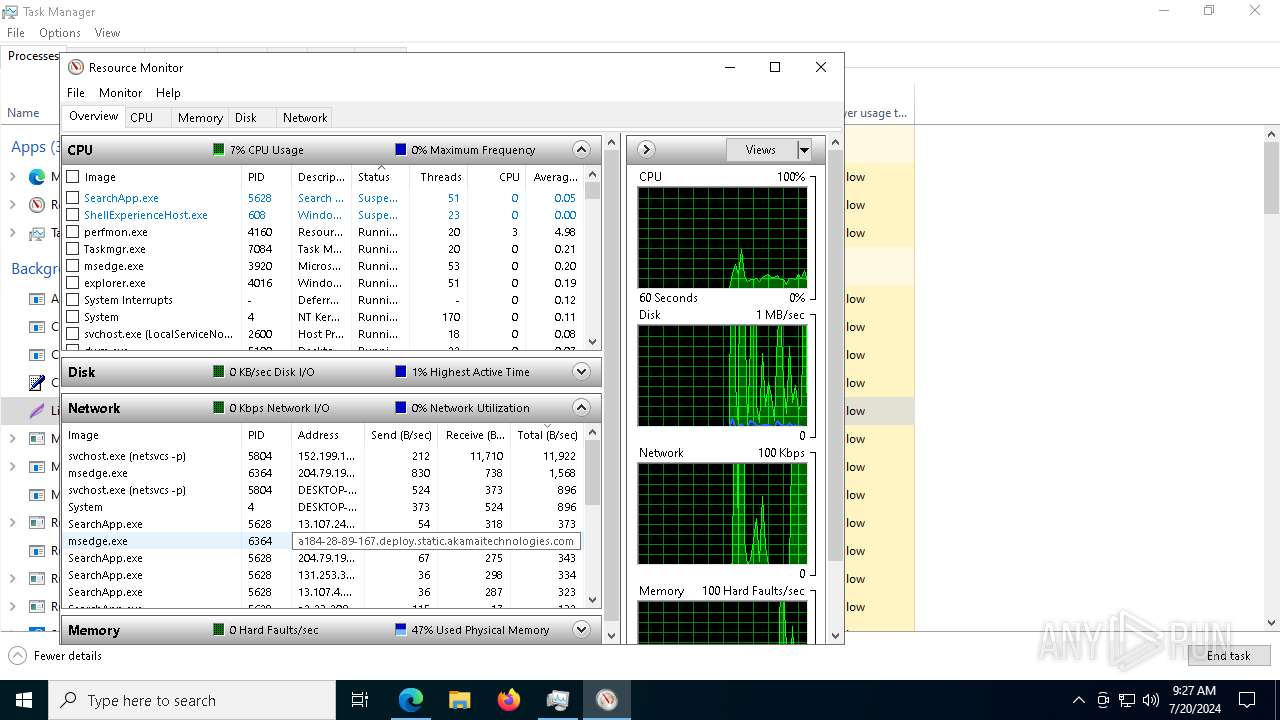Click the volume icon in system tray
The height and width of the screenshot is (720, 1280).
[x=1151, y=700]
